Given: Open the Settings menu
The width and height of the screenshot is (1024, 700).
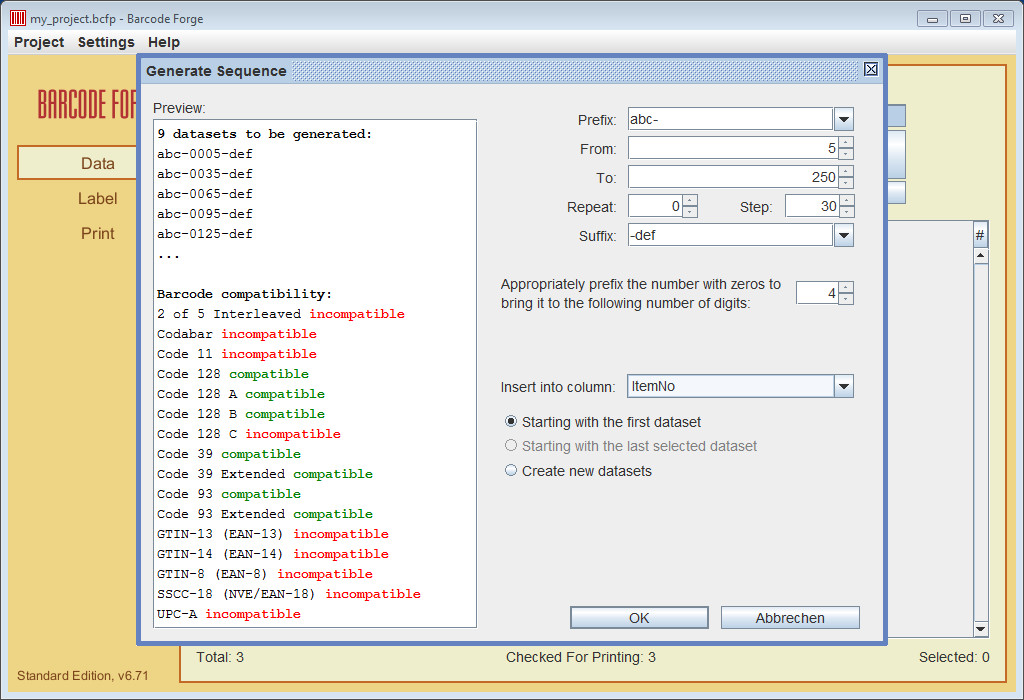Looking at the screenshot, I should pyautogui.click(x=106, y=42).
